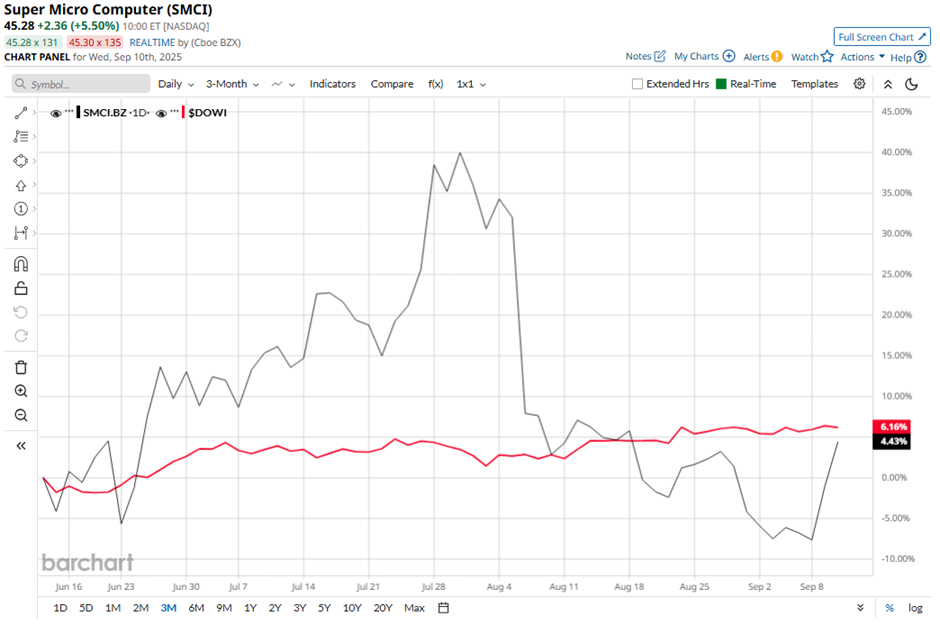940x625 pixels.
Task: Delete drawings with the trash icon
Action: (x=21, y=367)
